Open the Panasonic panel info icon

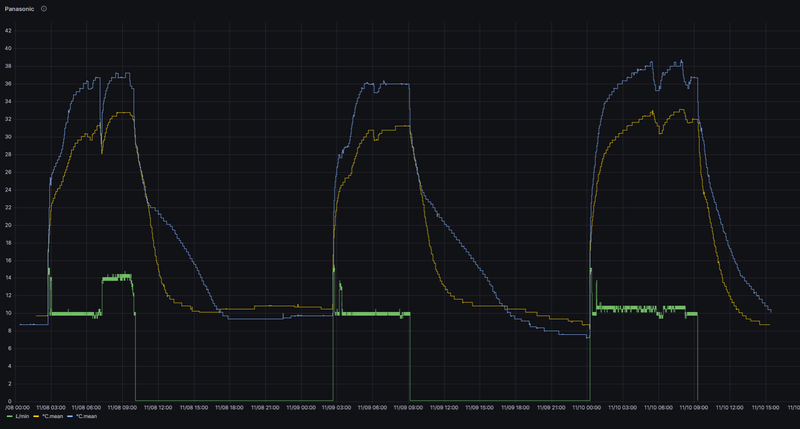click(44, 9)
